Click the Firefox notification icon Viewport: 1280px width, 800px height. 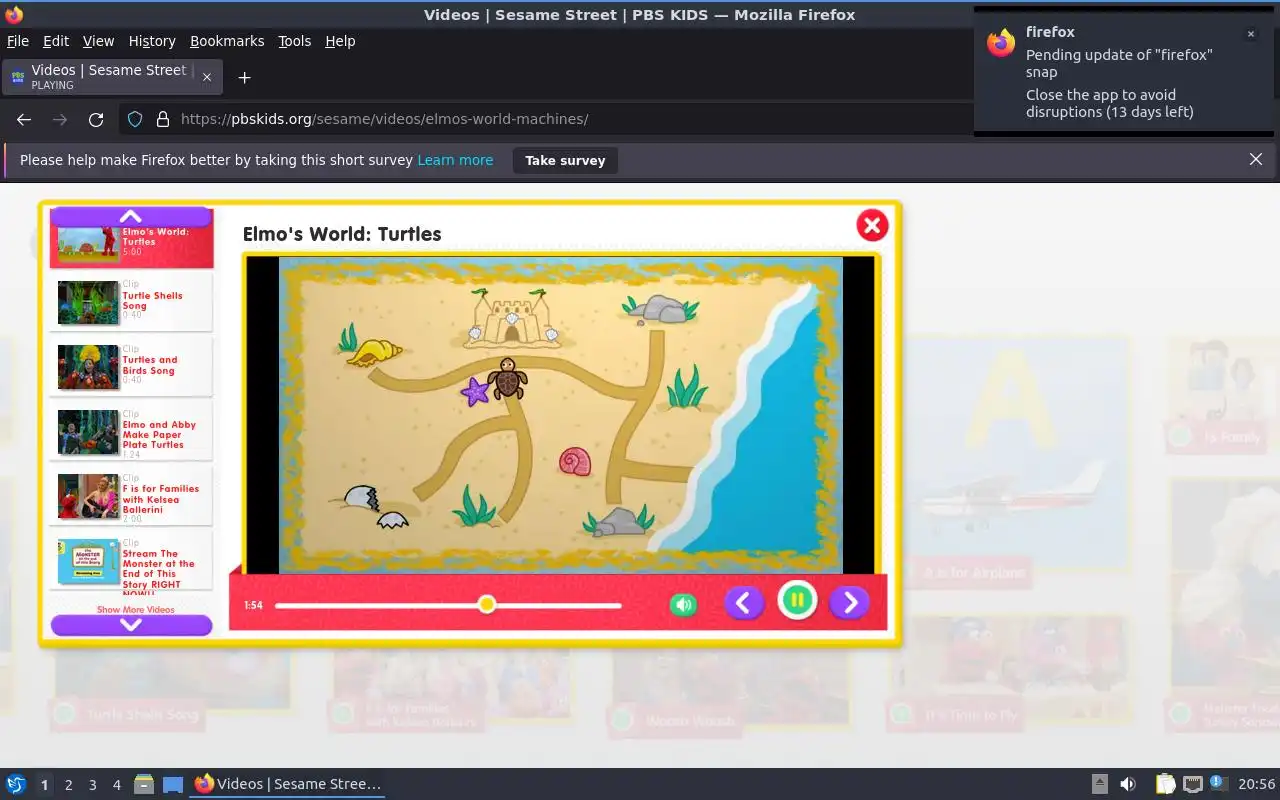(x=1001, y=42)
